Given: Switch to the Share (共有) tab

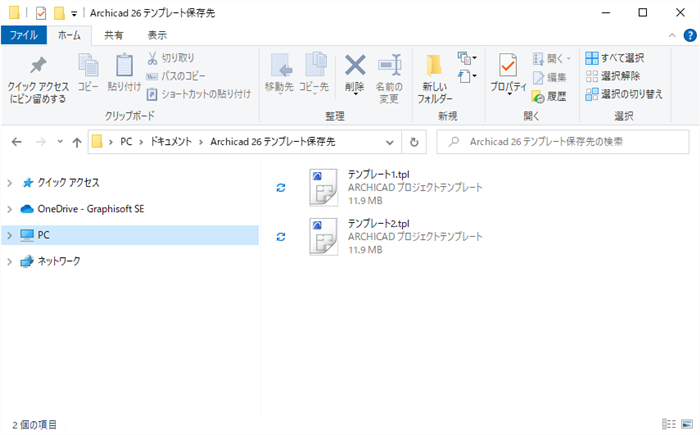Looking at the screenshot, I should [113, 35].
